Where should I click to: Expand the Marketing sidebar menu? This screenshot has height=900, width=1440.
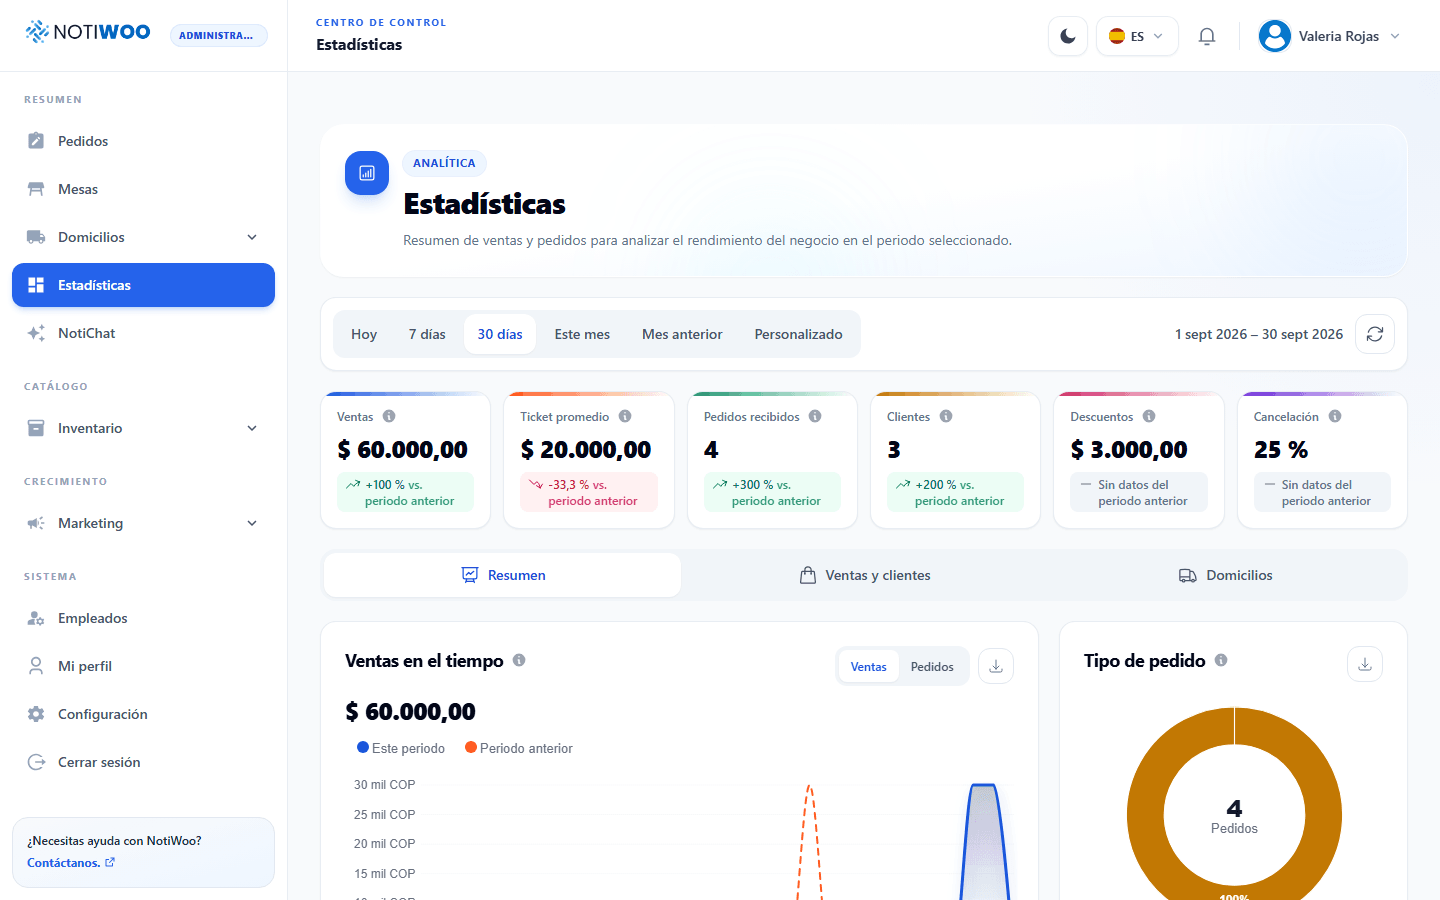[143, 523]
